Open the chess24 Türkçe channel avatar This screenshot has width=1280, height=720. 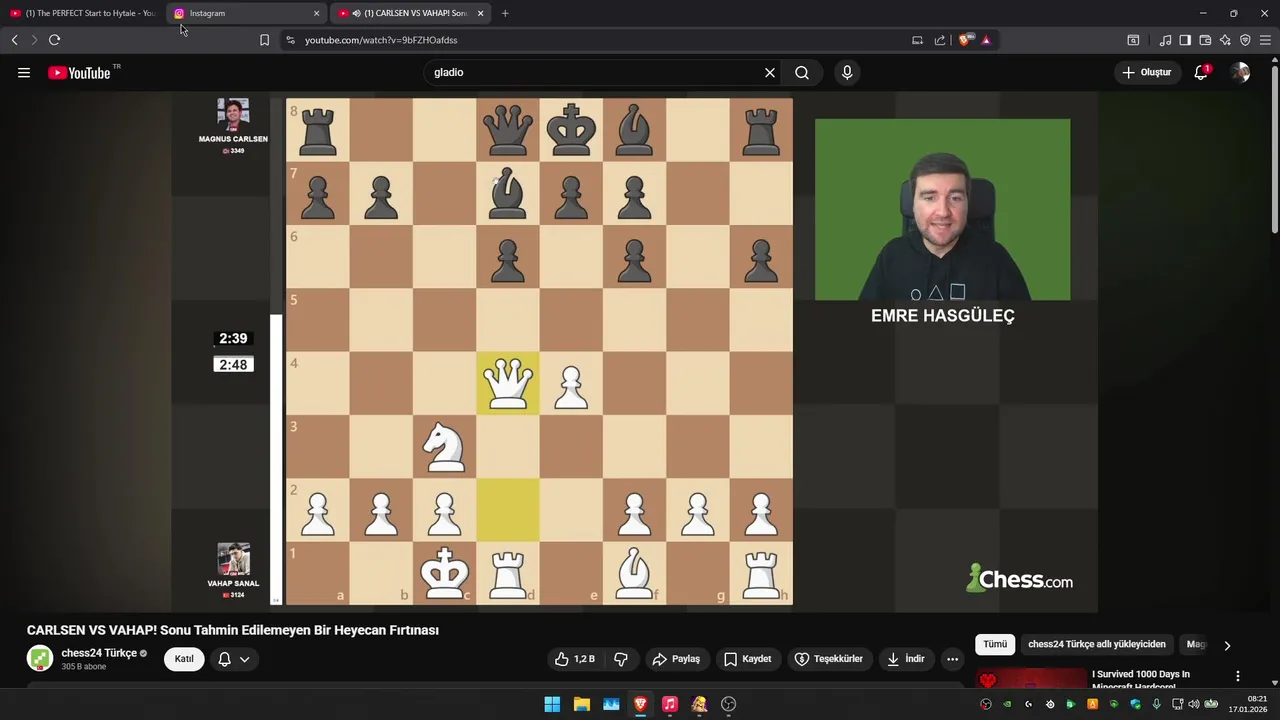tap(40, 659)
